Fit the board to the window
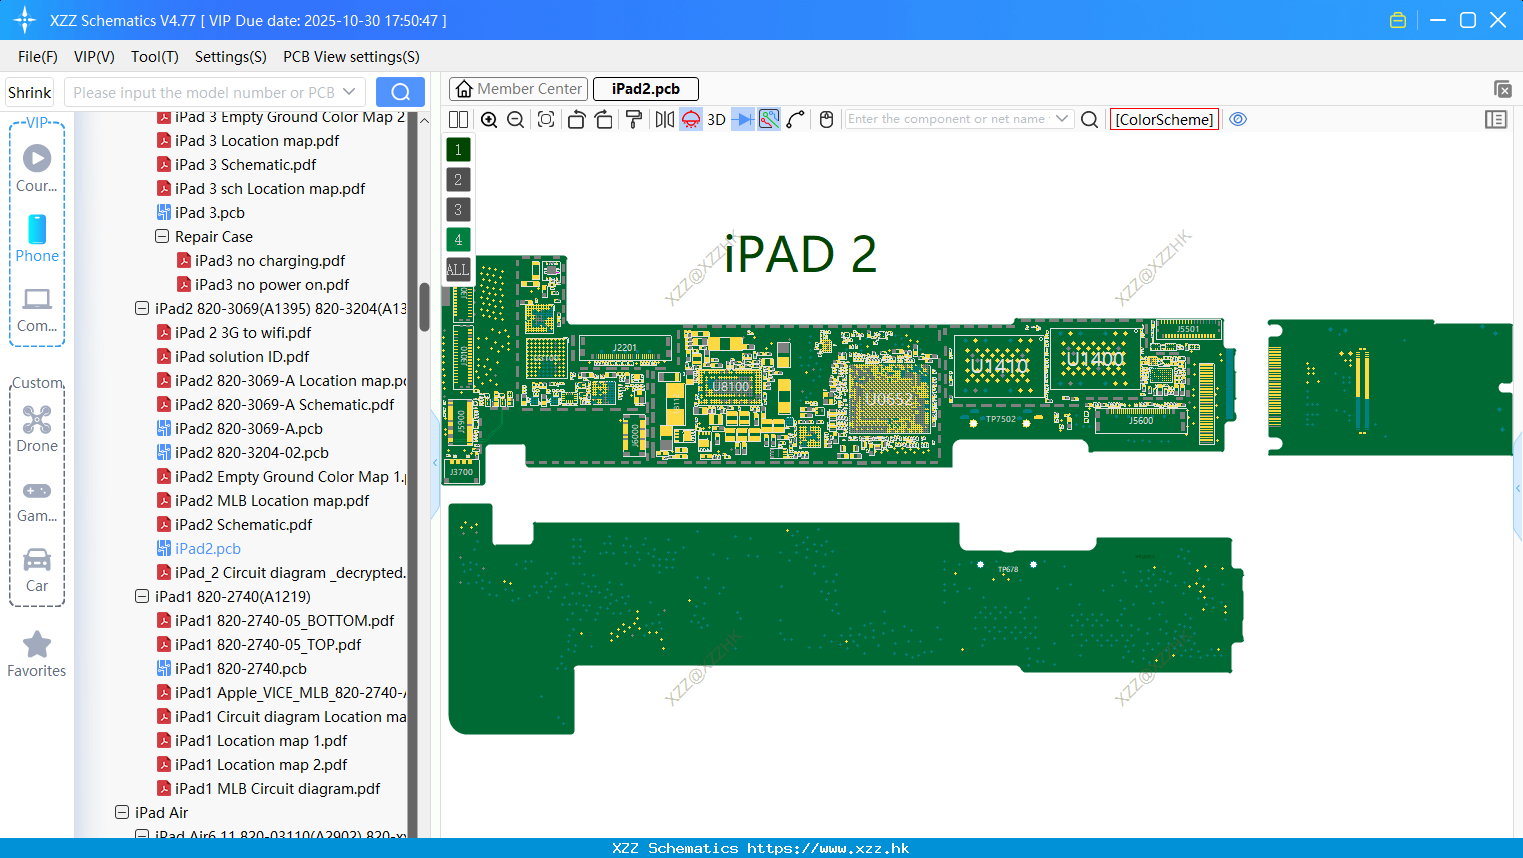The width and height of the screenshot is (1523, 858). tap(546, 119)
